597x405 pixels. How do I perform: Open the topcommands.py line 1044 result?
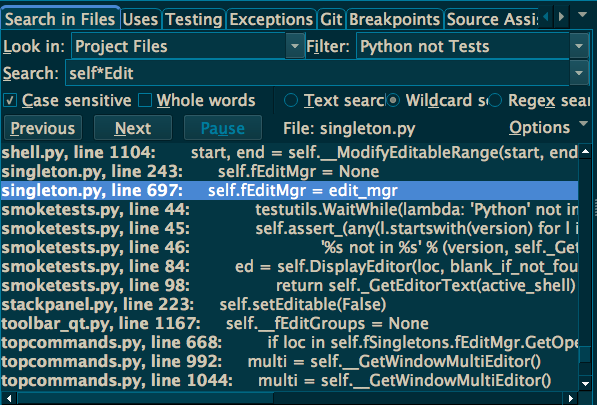[x=289, y=381]
